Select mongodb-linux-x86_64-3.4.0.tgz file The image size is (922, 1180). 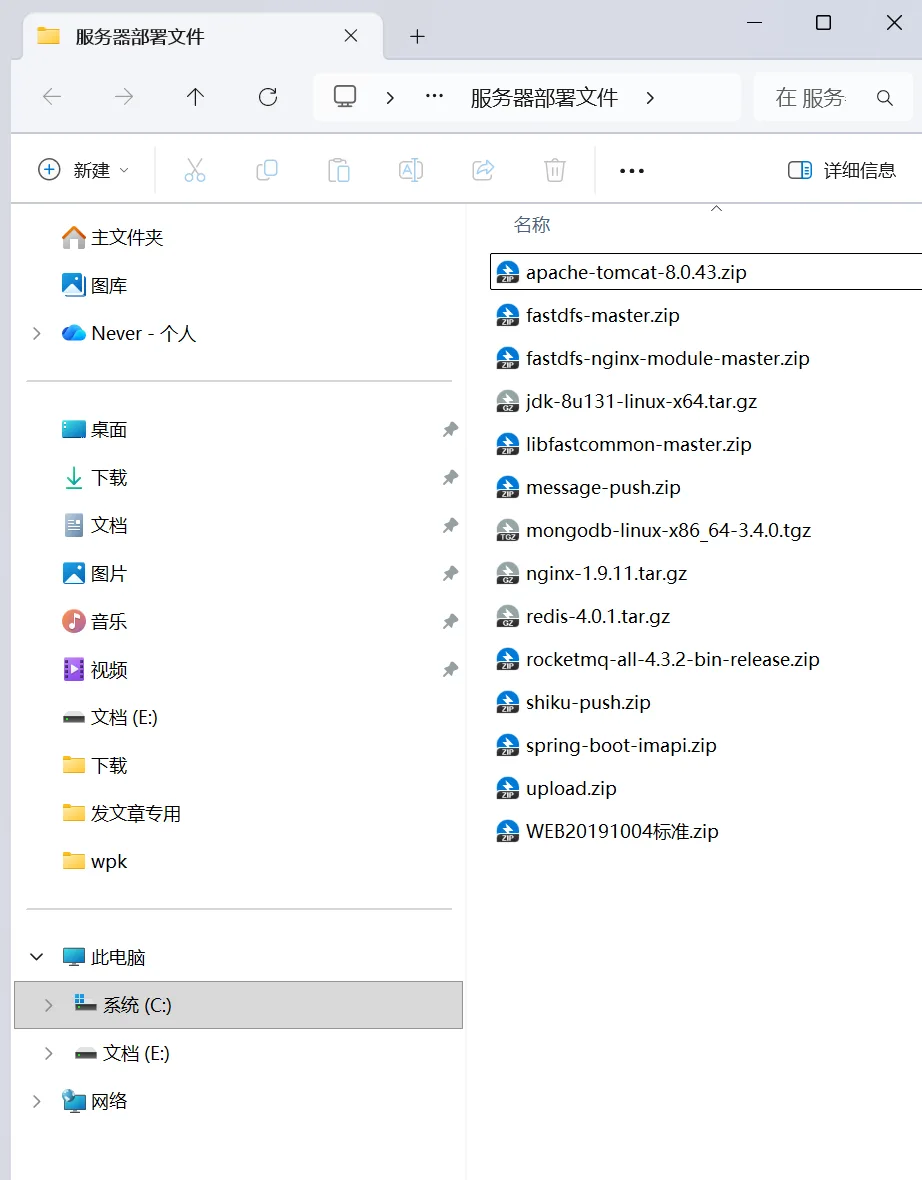653,531
